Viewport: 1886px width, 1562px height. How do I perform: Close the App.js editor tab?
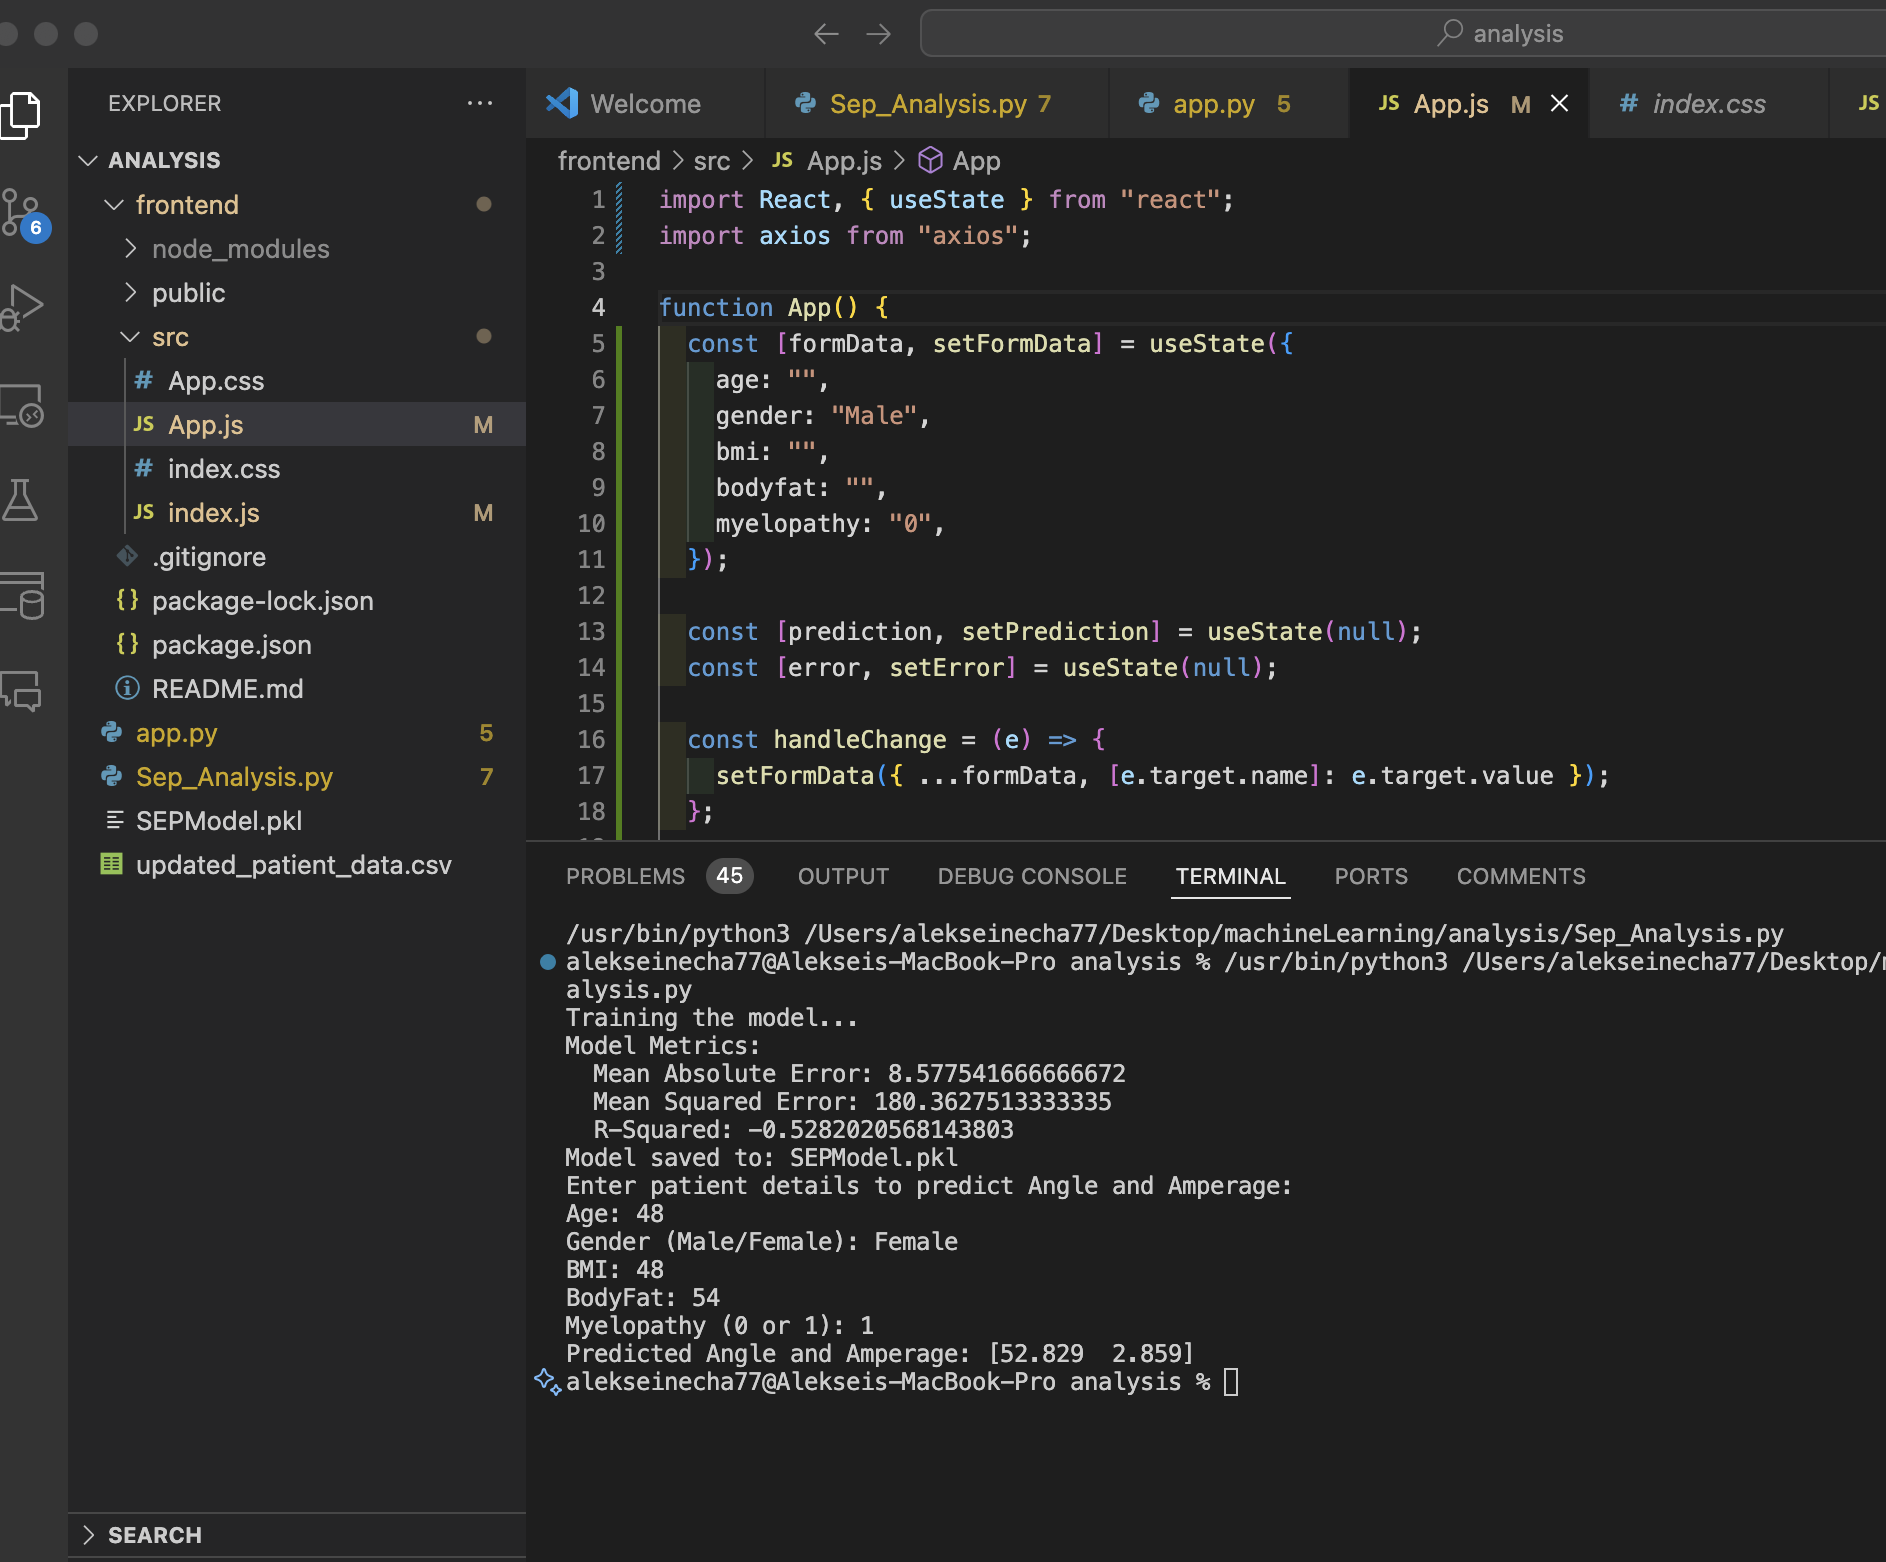[x=1559, y=104]
